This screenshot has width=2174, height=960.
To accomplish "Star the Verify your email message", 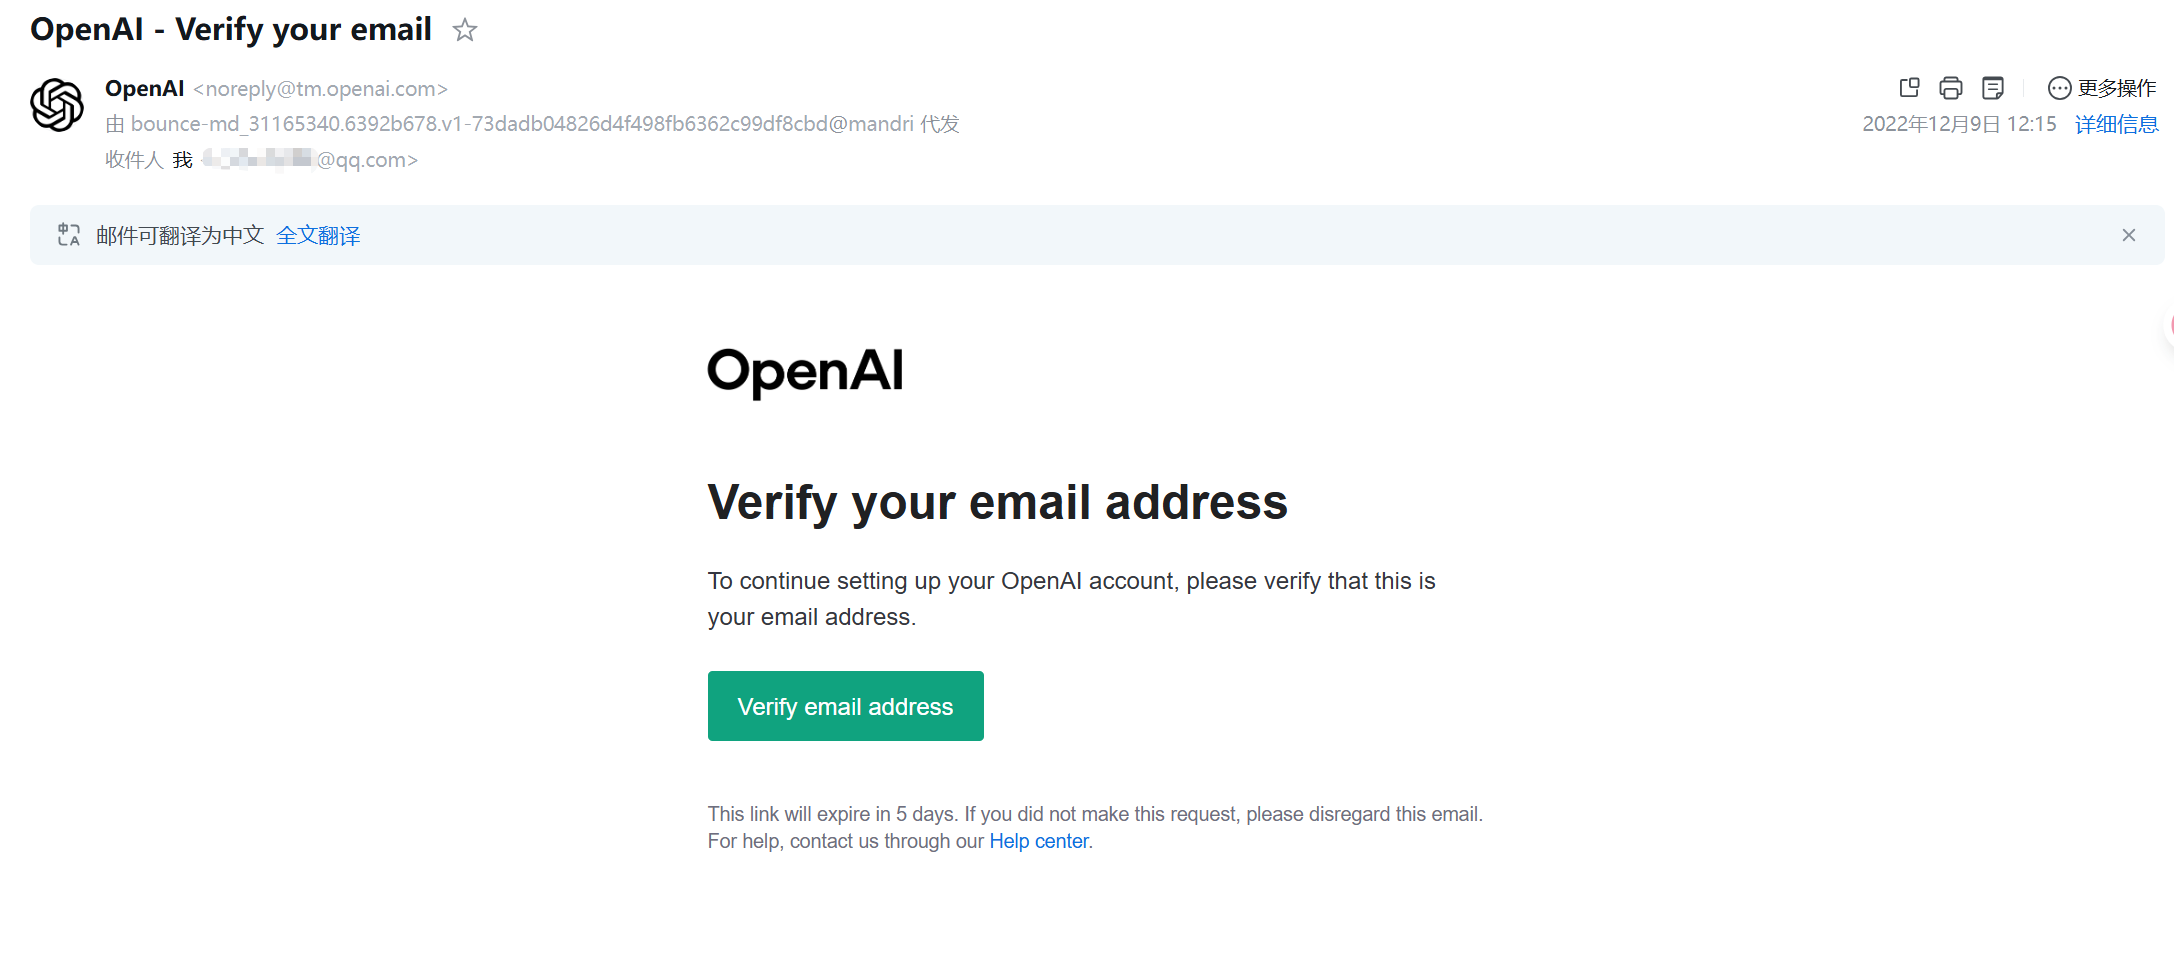I will (x=464, y=30).
